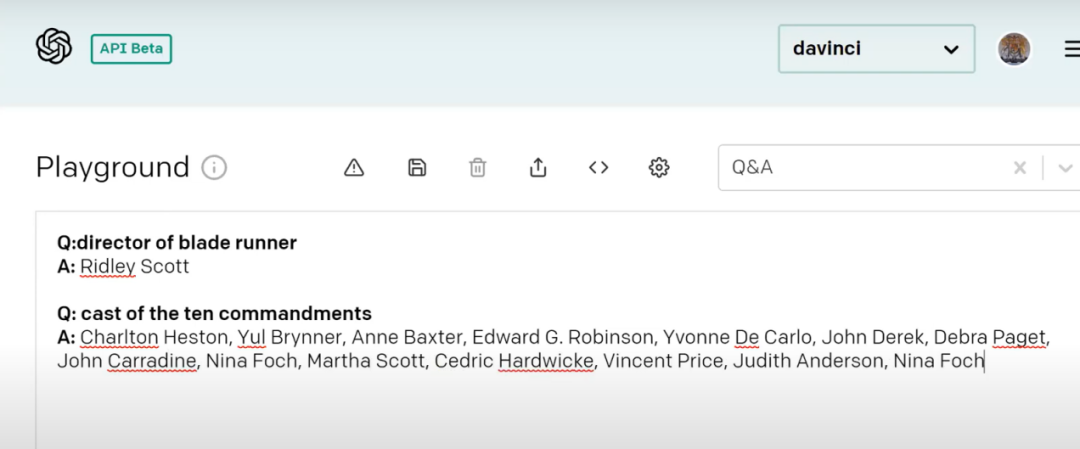Click the Playground heading

tap(112, 167)
